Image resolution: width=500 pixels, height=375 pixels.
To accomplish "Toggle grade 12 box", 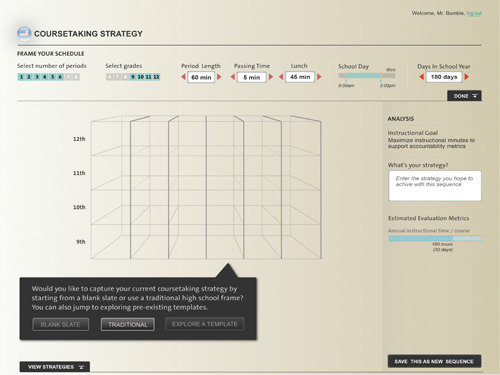I will [156, 77].
